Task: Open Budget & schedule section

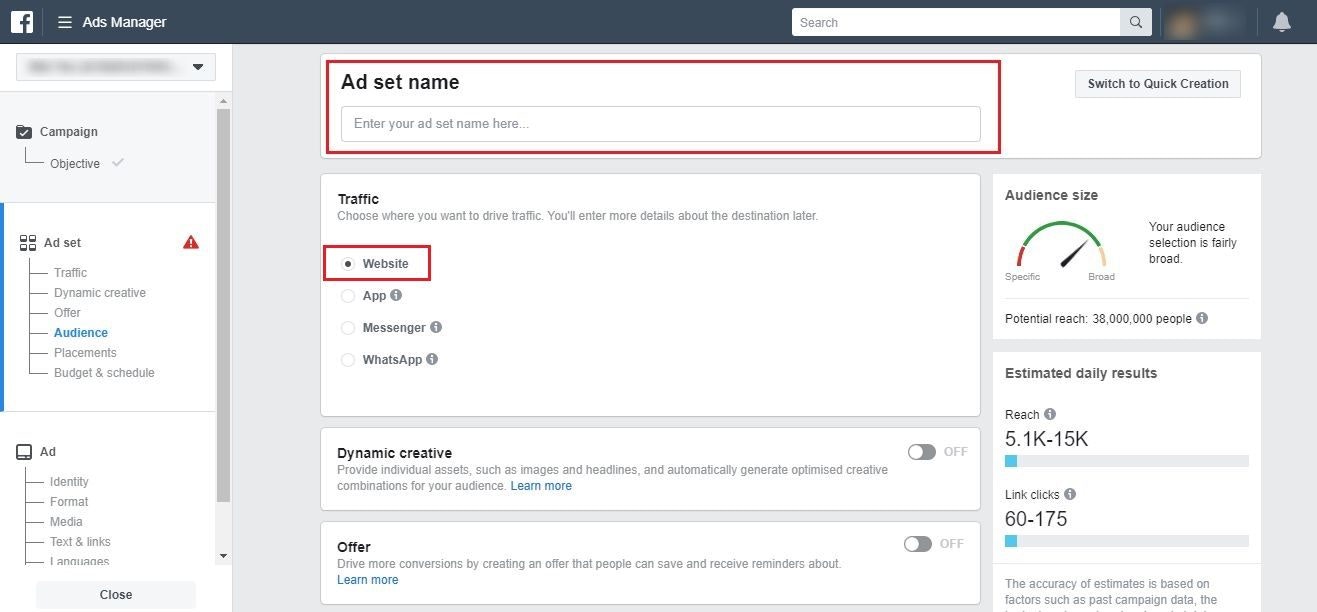Action: point(104,372)
